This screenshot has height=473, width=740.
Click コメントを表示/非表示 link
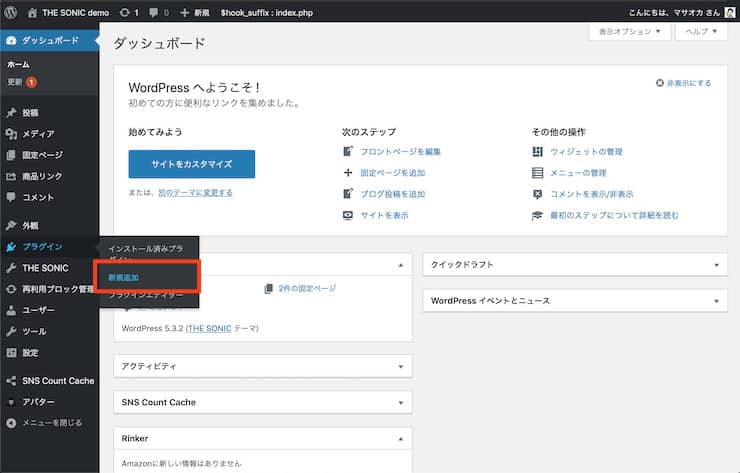(x=592, y=194)
